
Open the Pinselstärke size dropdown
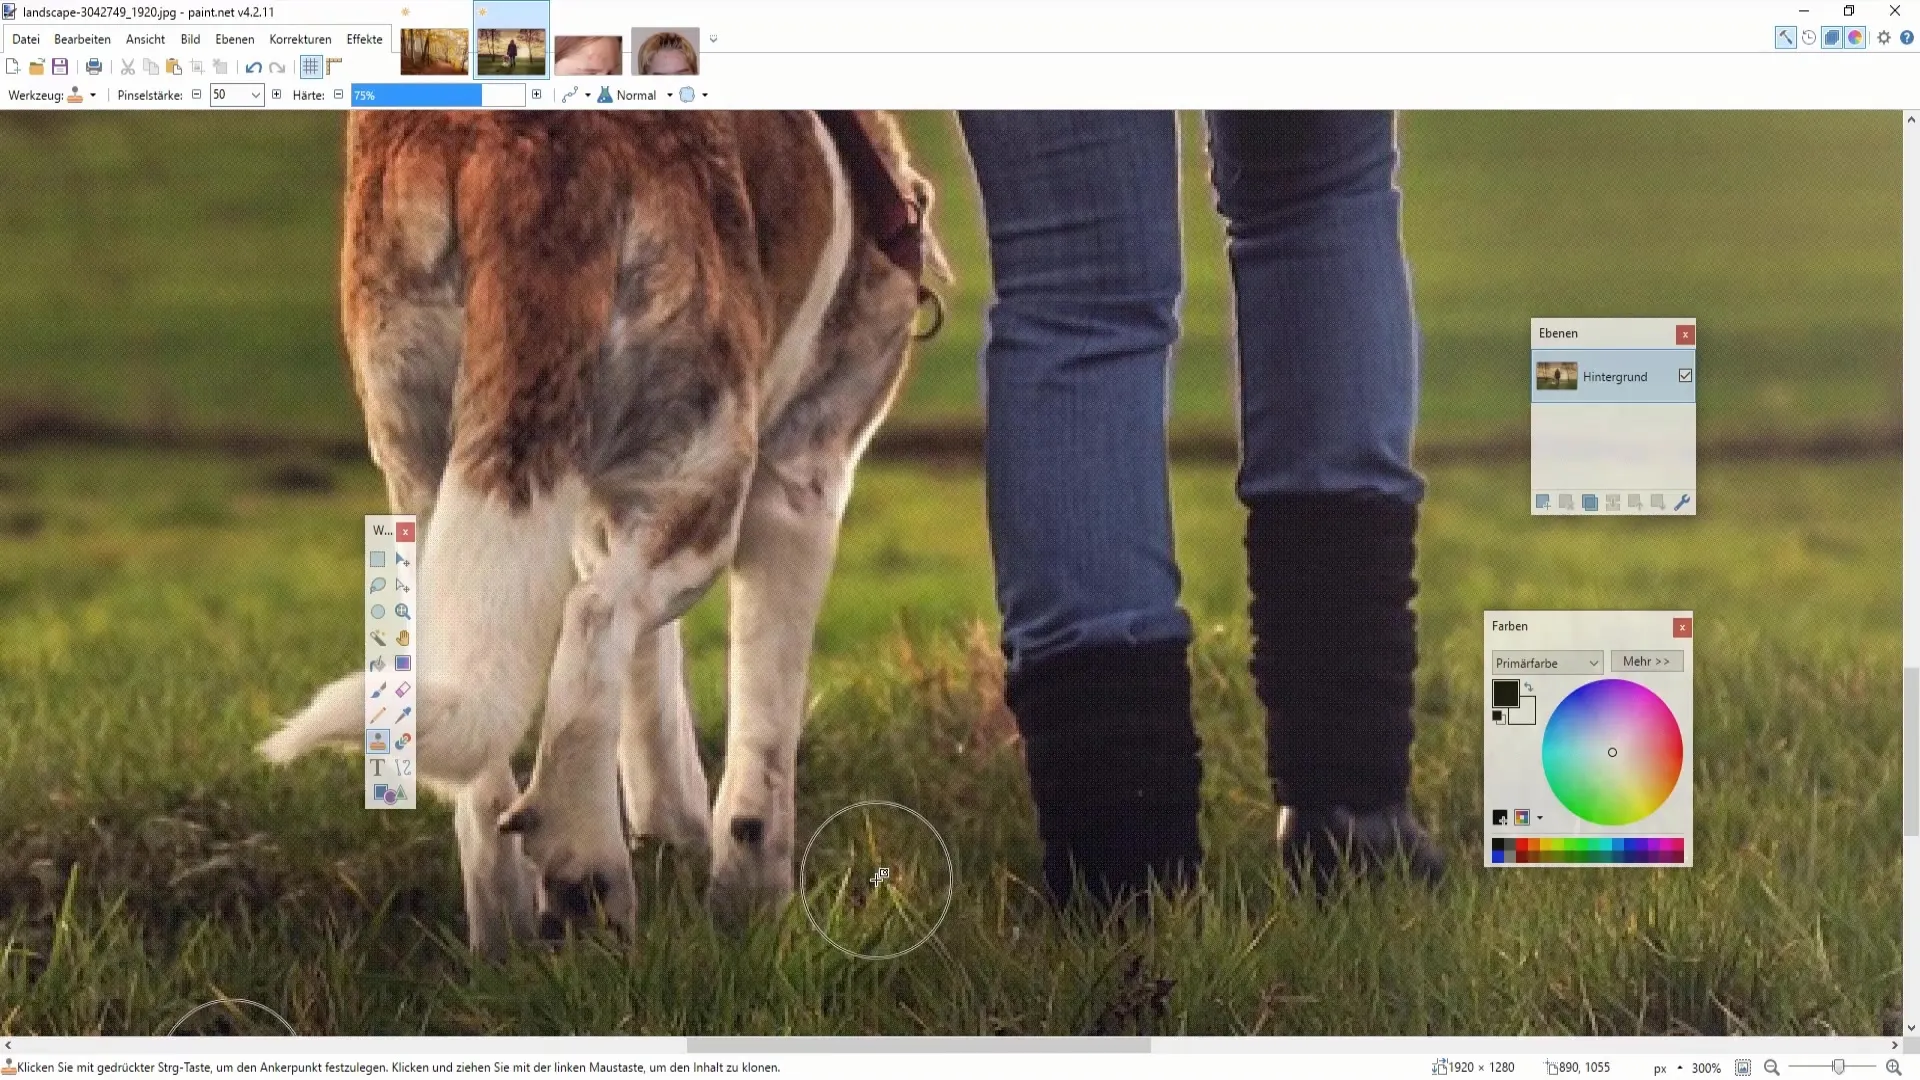(256, 95)
